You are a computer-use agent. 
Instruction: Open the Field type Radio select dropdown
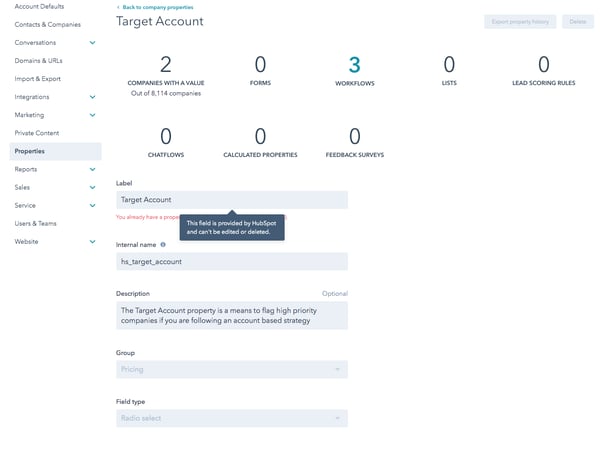[x=232, y=418]
